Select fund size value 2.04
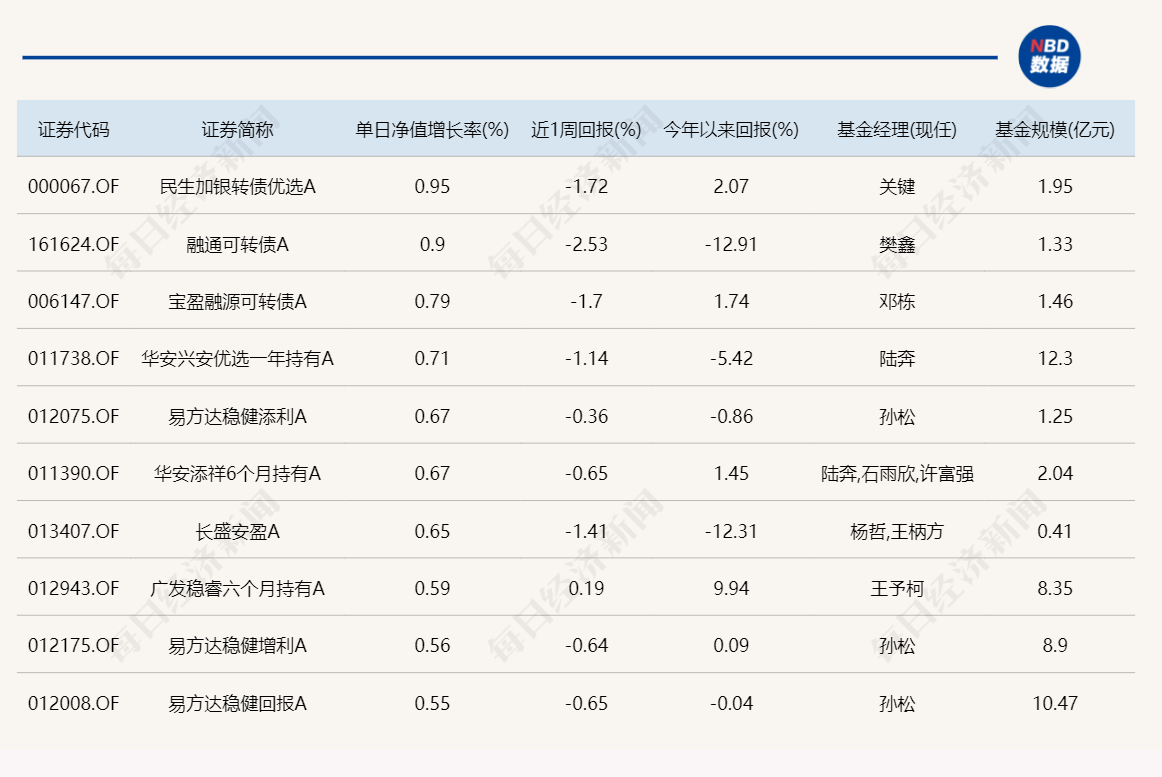1162x777 pixels. pos(1055,473)
